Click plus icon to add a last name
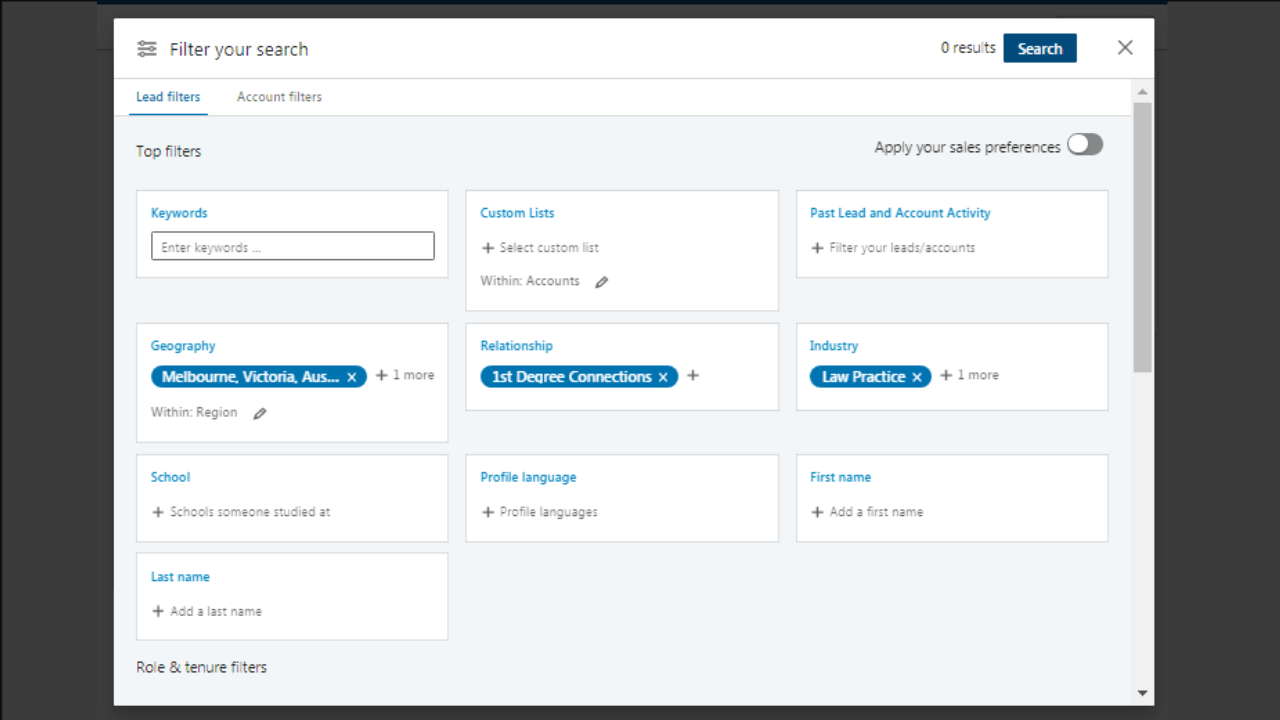This screenshot has width=1280, height=720. tap(158, 611)
